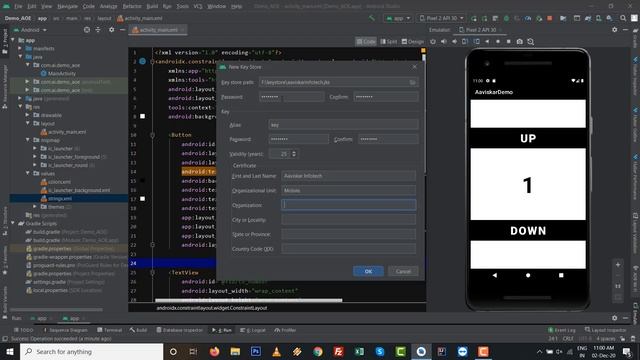Expand the themes folder
640x360 pixels.
click(35, 207)
